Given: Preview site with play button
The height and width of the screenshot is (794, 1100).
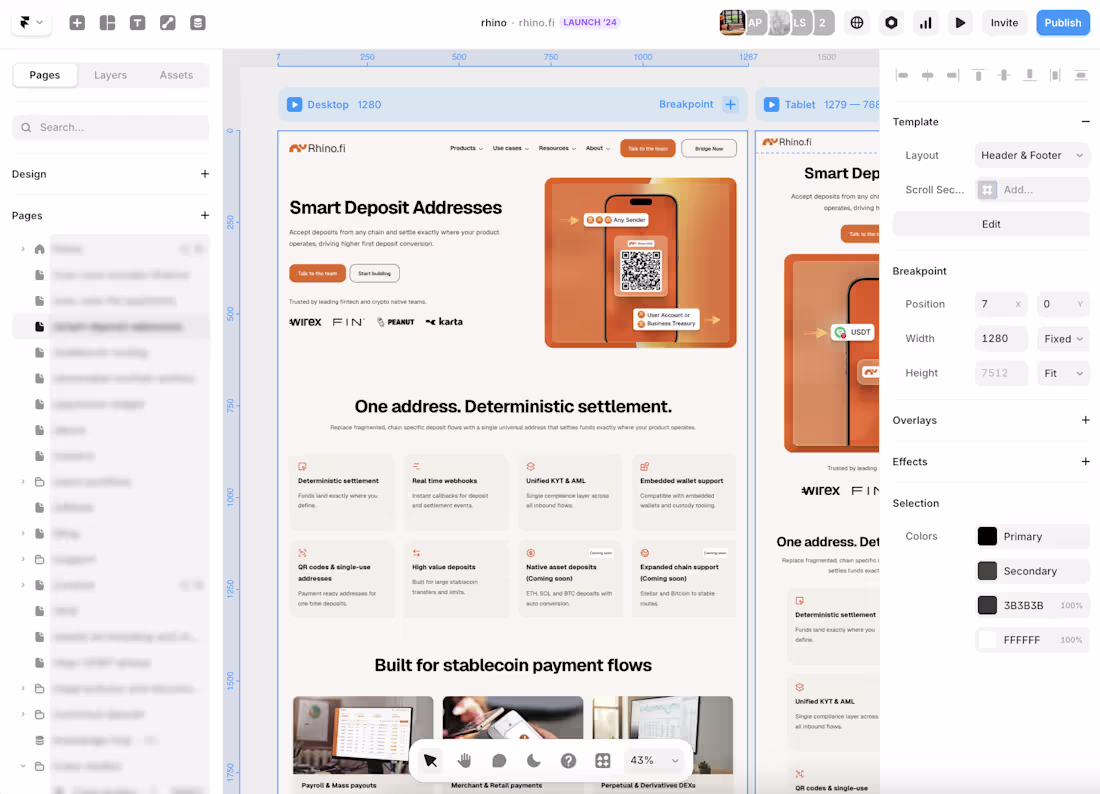Looking at the screenshot, I should pyautogui.click(x=960, y=22).
